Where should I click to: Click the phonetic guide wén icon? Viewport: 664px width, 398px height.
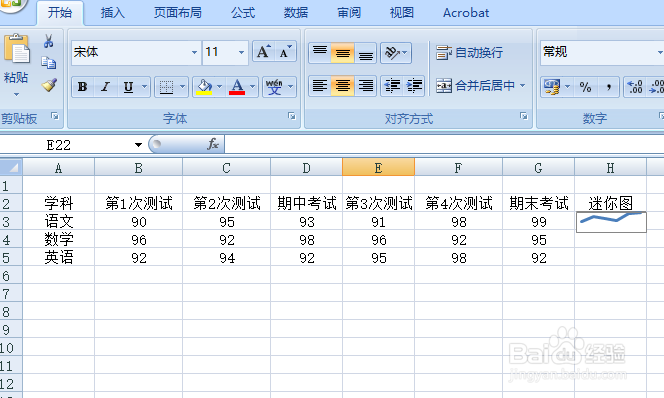(274, 87)
